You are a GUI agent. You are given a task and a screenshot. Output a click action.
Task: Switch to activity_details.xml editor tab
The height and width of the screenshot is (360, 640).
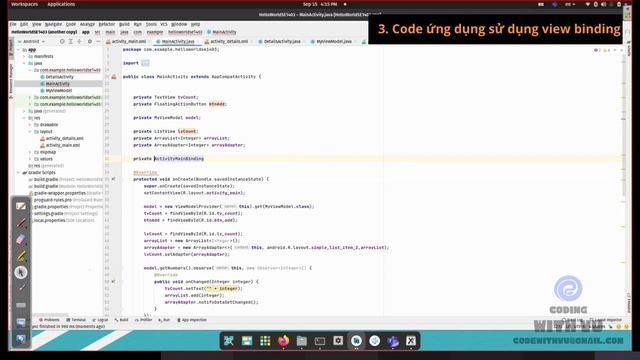point(227,42)
